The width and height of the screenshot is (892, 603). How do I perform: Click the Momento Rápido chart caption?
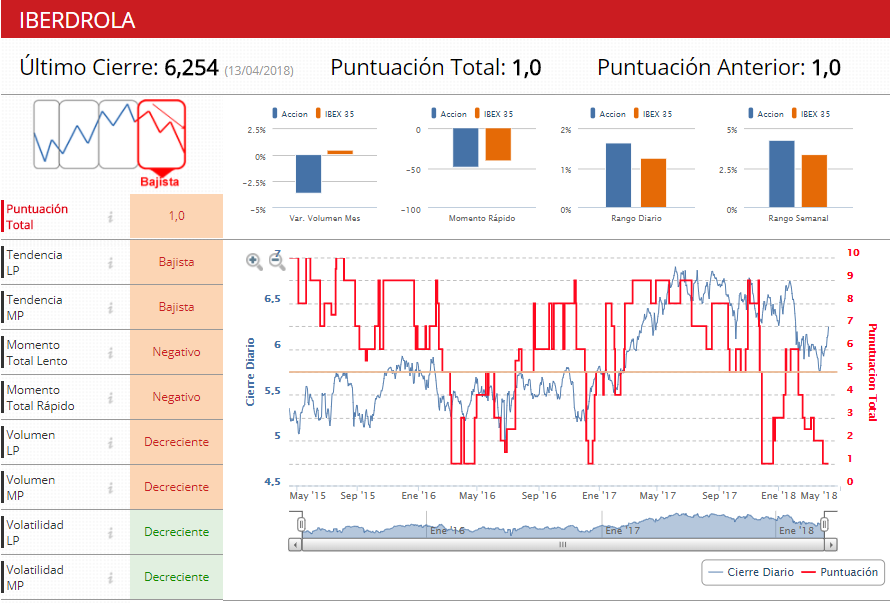coord(482,218)
